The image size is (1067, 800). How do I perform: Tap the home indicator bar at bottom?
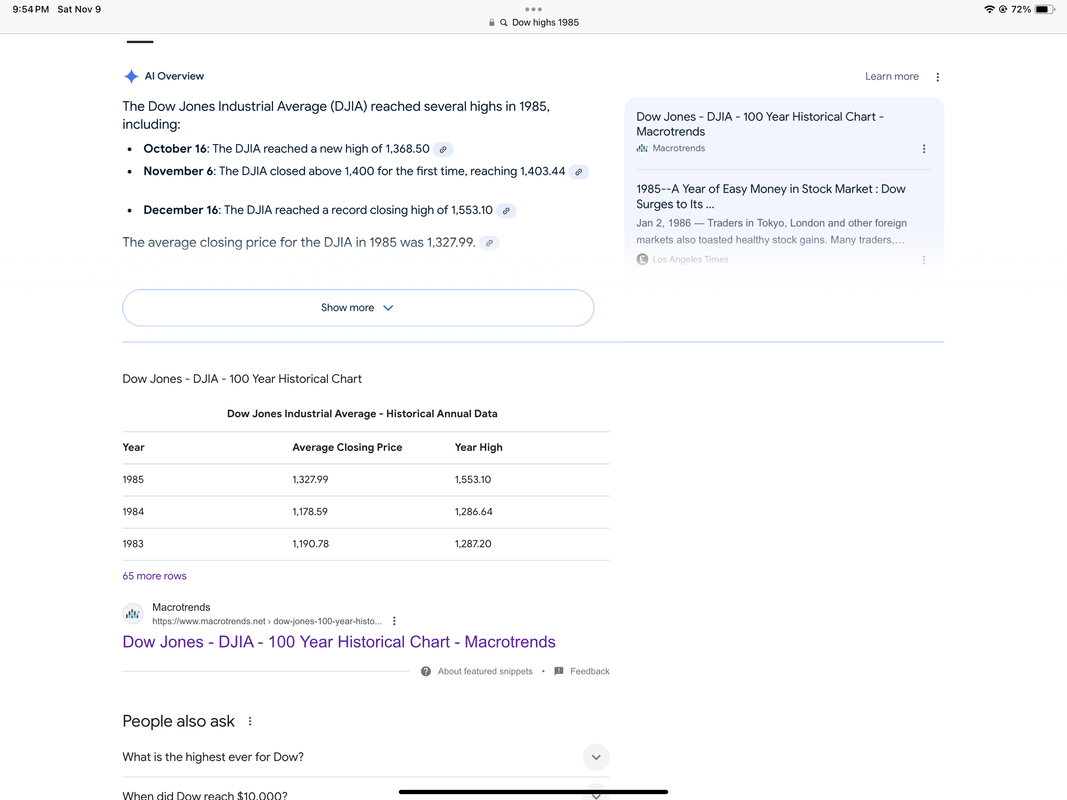point(534,792)
